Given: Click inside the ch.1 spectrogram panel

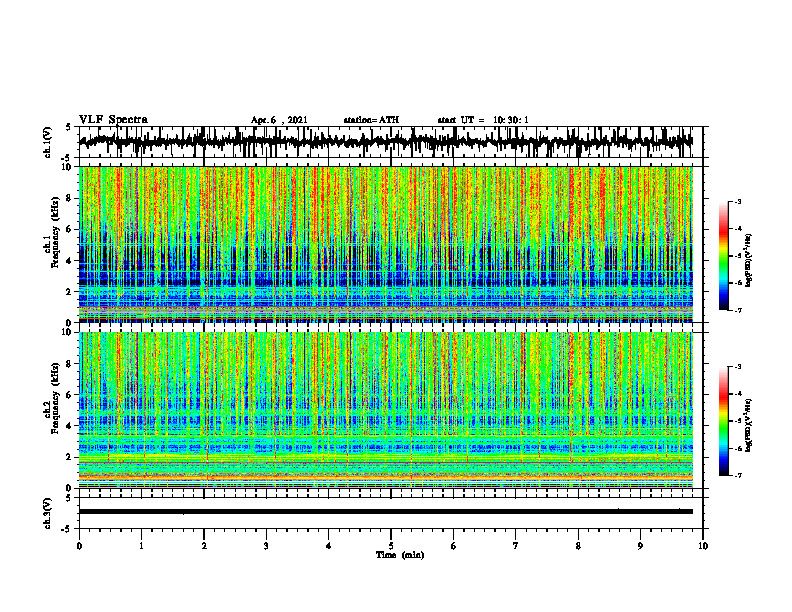Looking at the screenshot, I should [386, 244].
